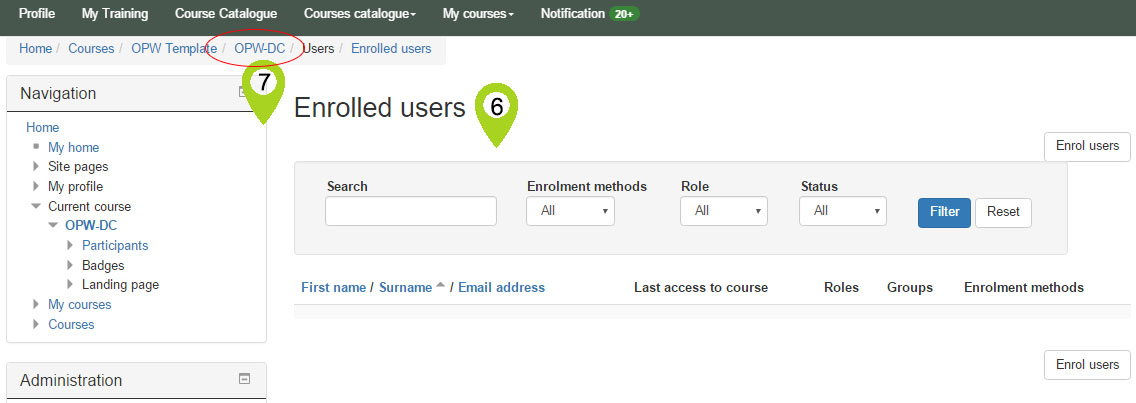This screenshot has height=403, width=1136.
Task: Collapse the Current course tree node
Action: click(36, 207)
